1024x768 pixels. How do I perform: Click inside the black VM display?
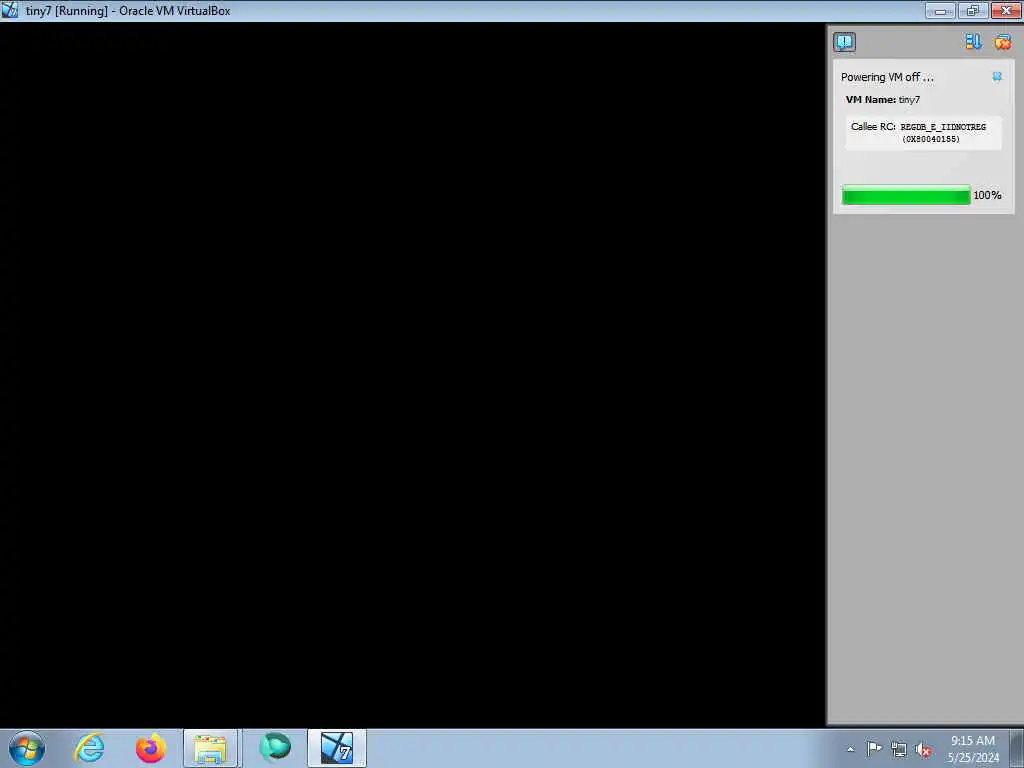(x=413, y=374)
